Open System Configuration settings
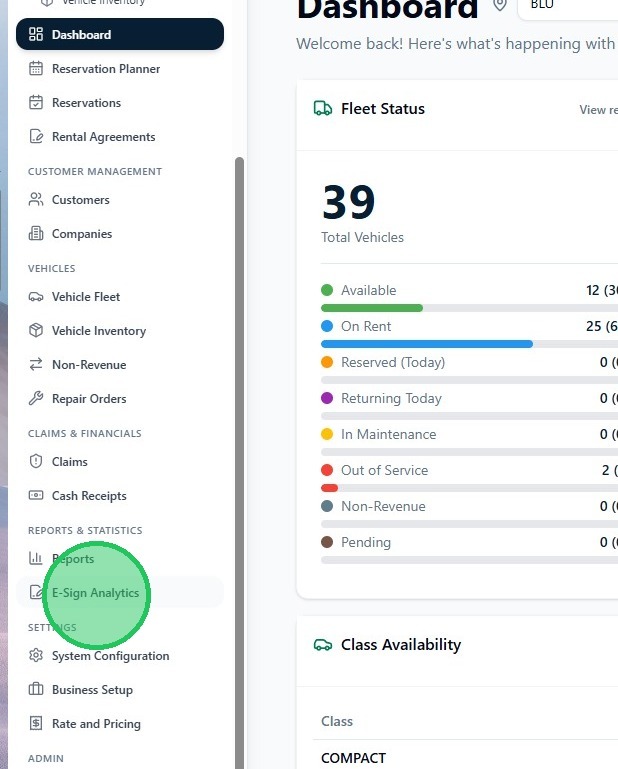Image resolution: width=618 pixels, height=769 pixels. click(x=120, y=656)
